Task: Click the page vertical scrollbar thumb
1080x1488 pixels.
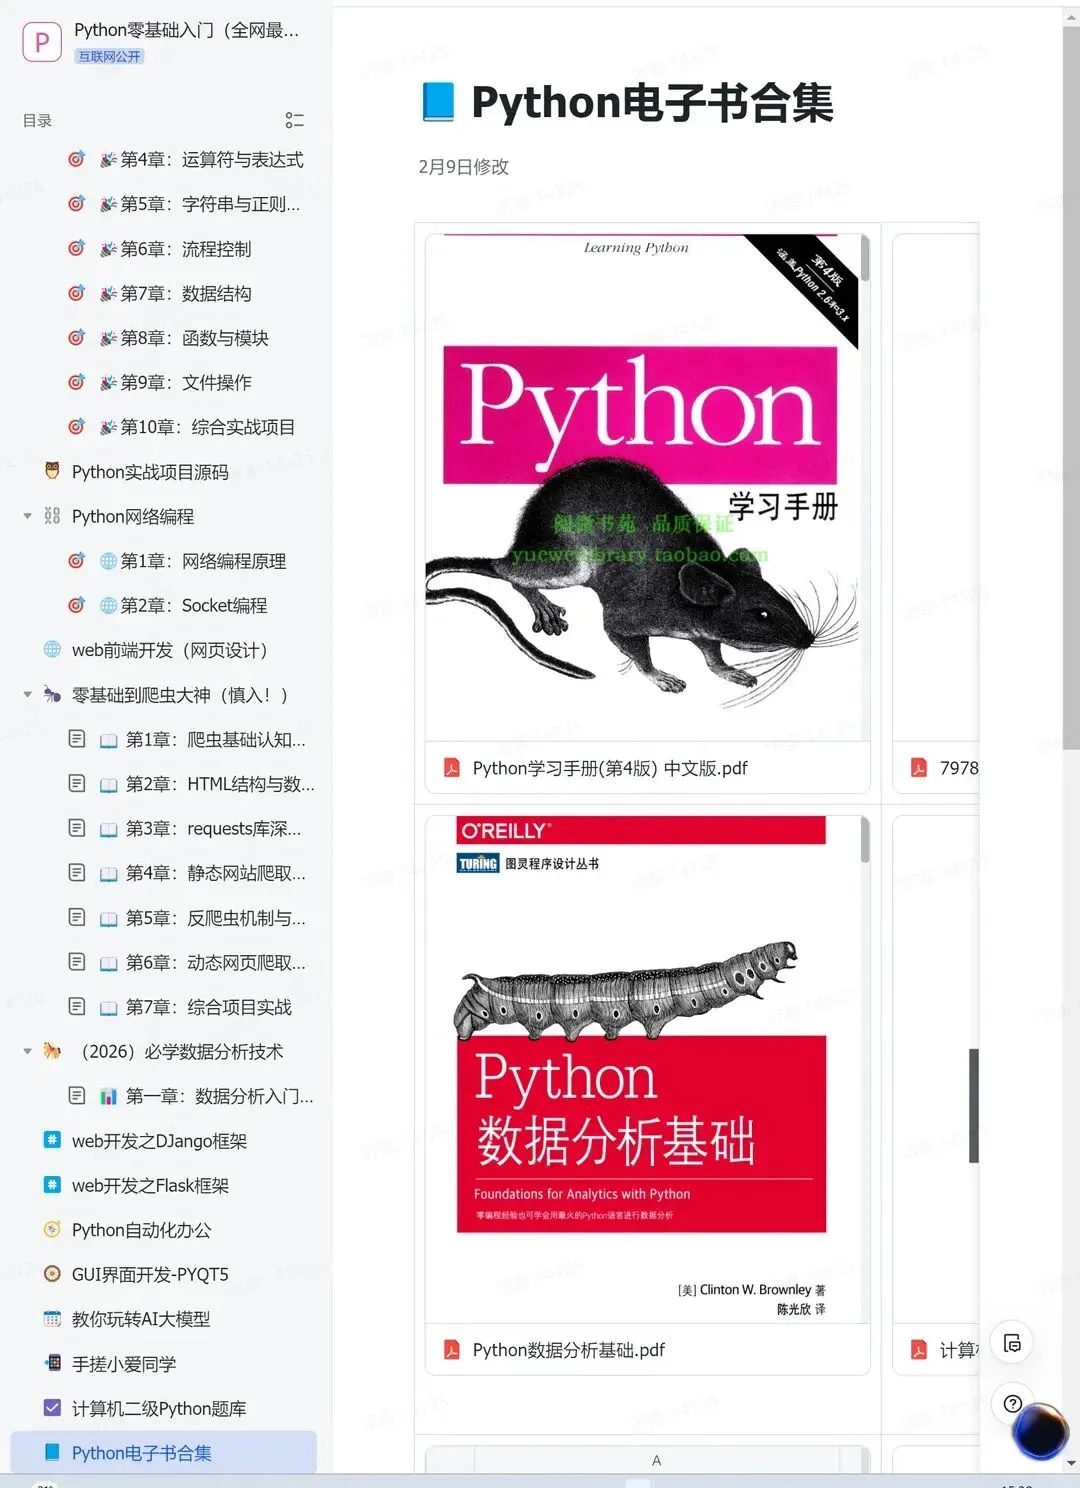Action: pos(1071,390)
